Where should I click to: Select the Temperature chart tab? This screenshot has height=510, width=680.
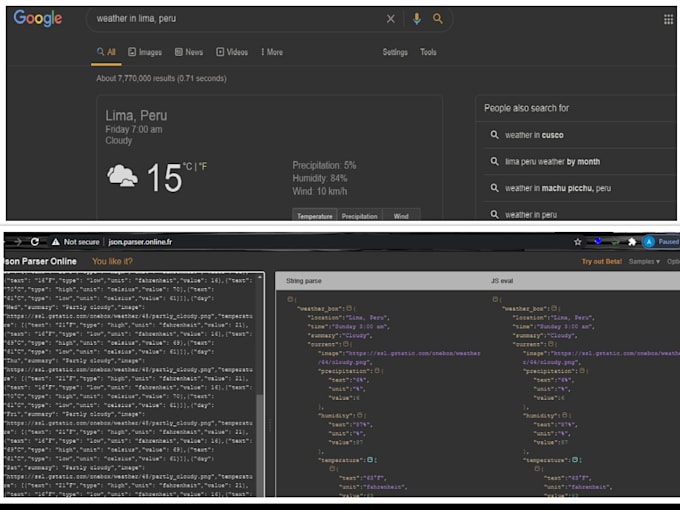(315, 216)
